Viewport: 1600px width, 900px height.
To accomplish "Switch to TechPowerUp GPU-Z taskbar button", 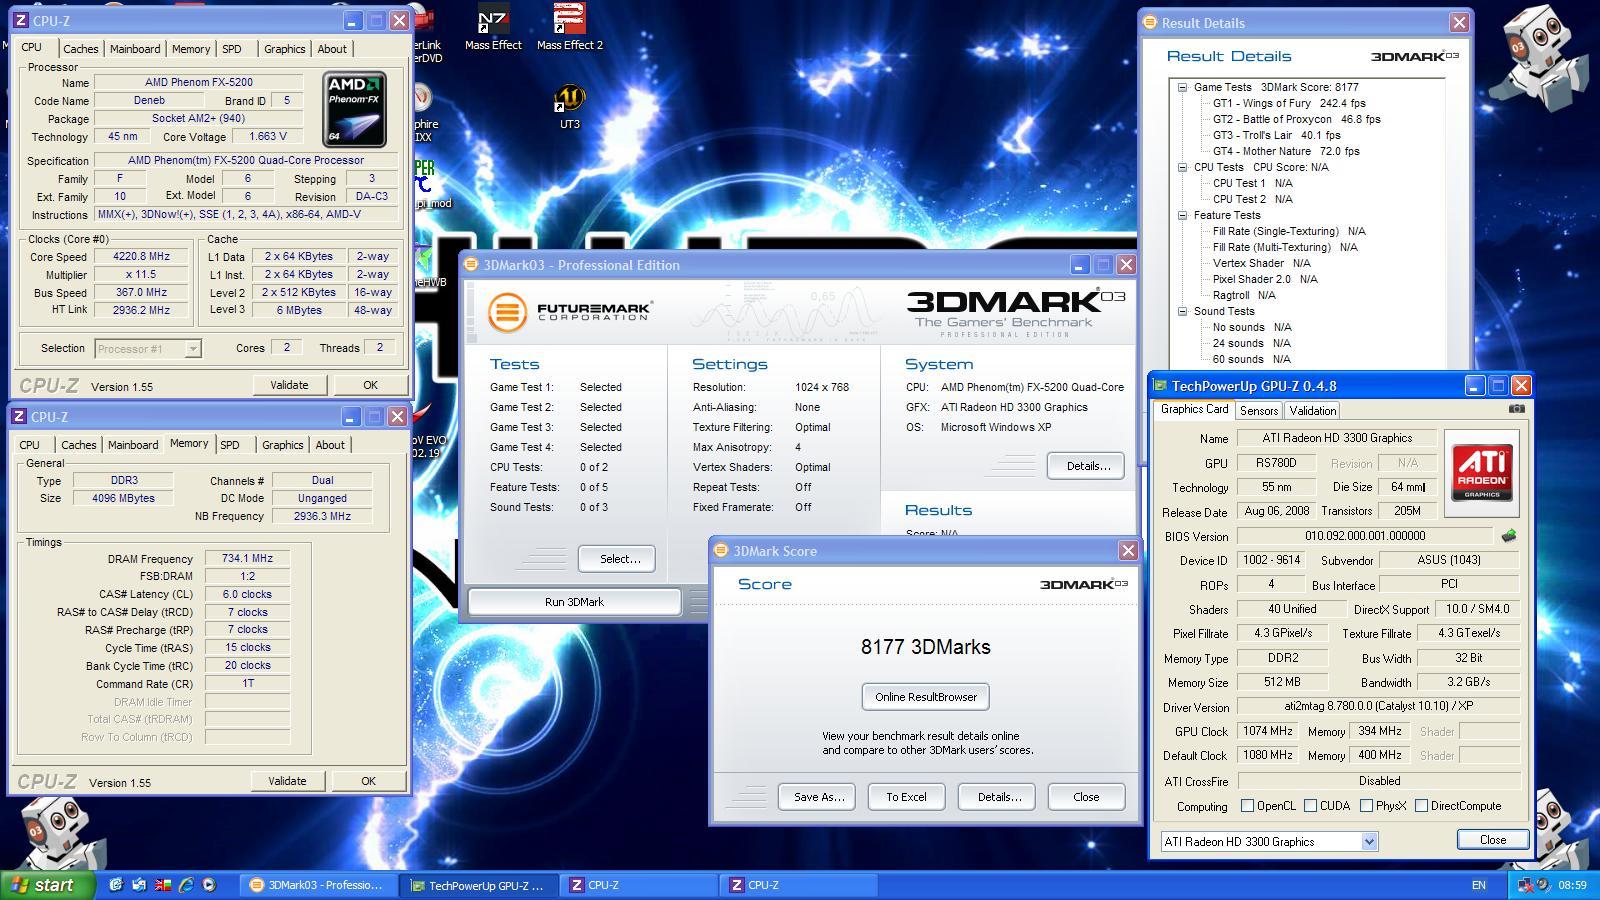I will tap(478, 885).
